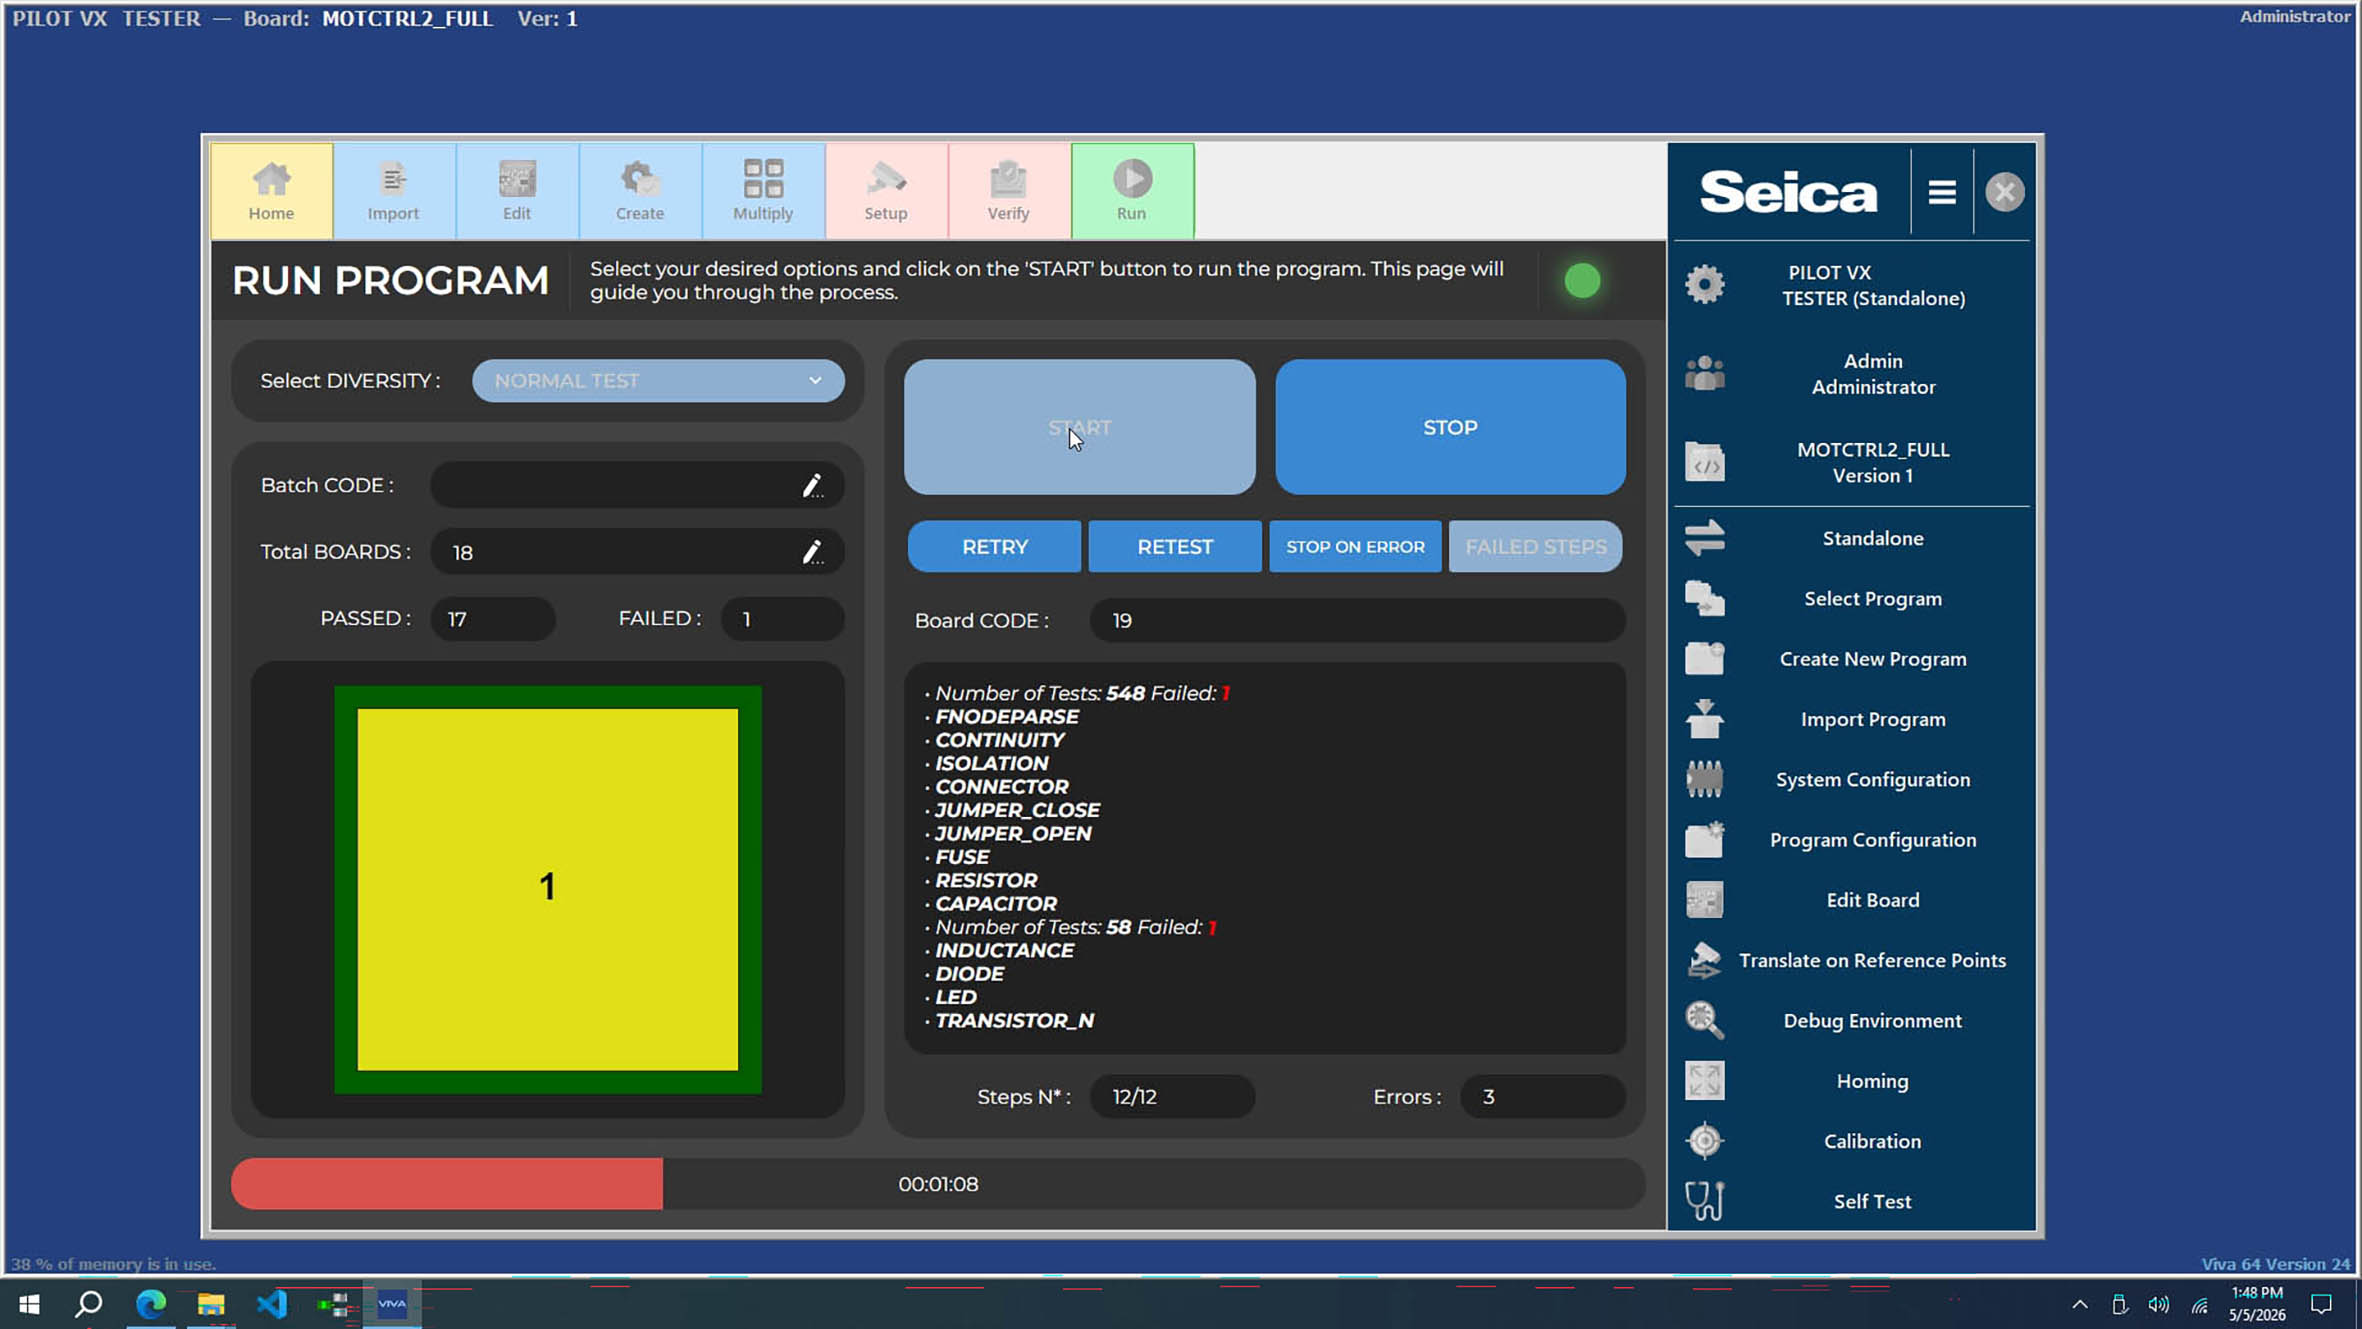Click the PASSED count value 17
The height and width of the screenshot is (1329, 2362).
pyautogui.click(x=492, y=619)
